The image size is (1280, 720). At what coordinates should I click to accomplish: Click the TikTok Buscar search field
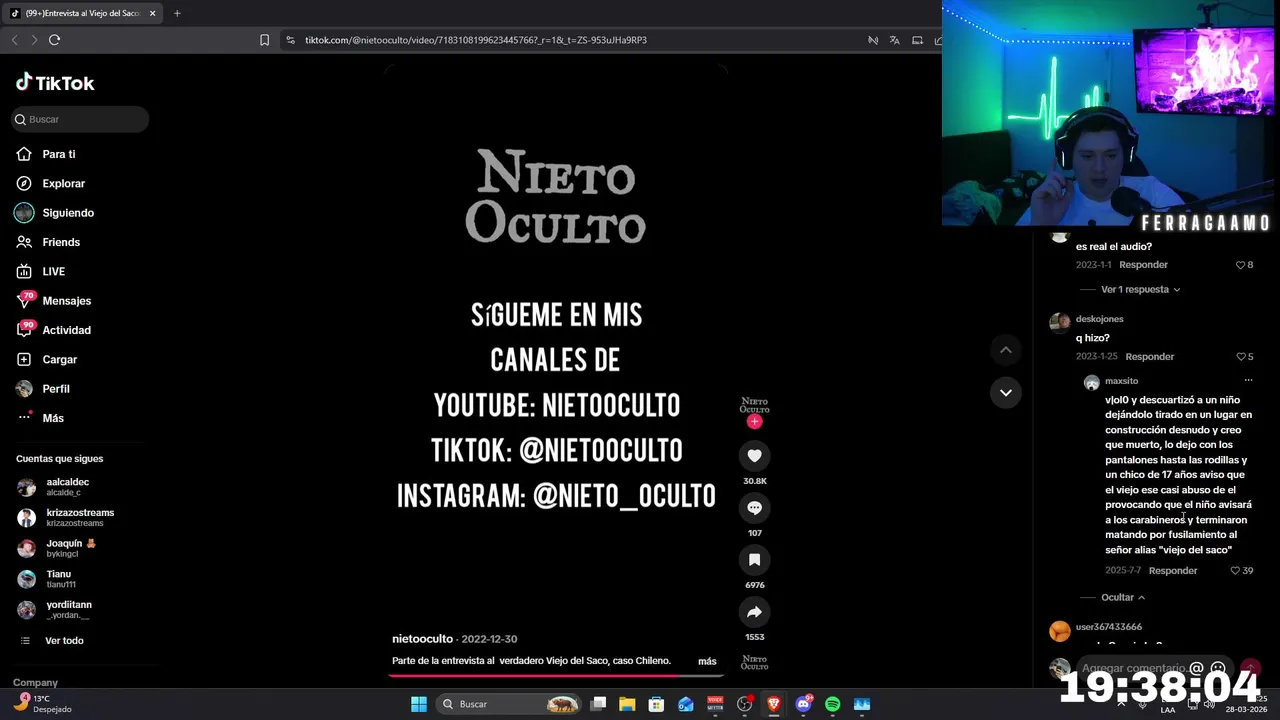(x=80, y=119)
